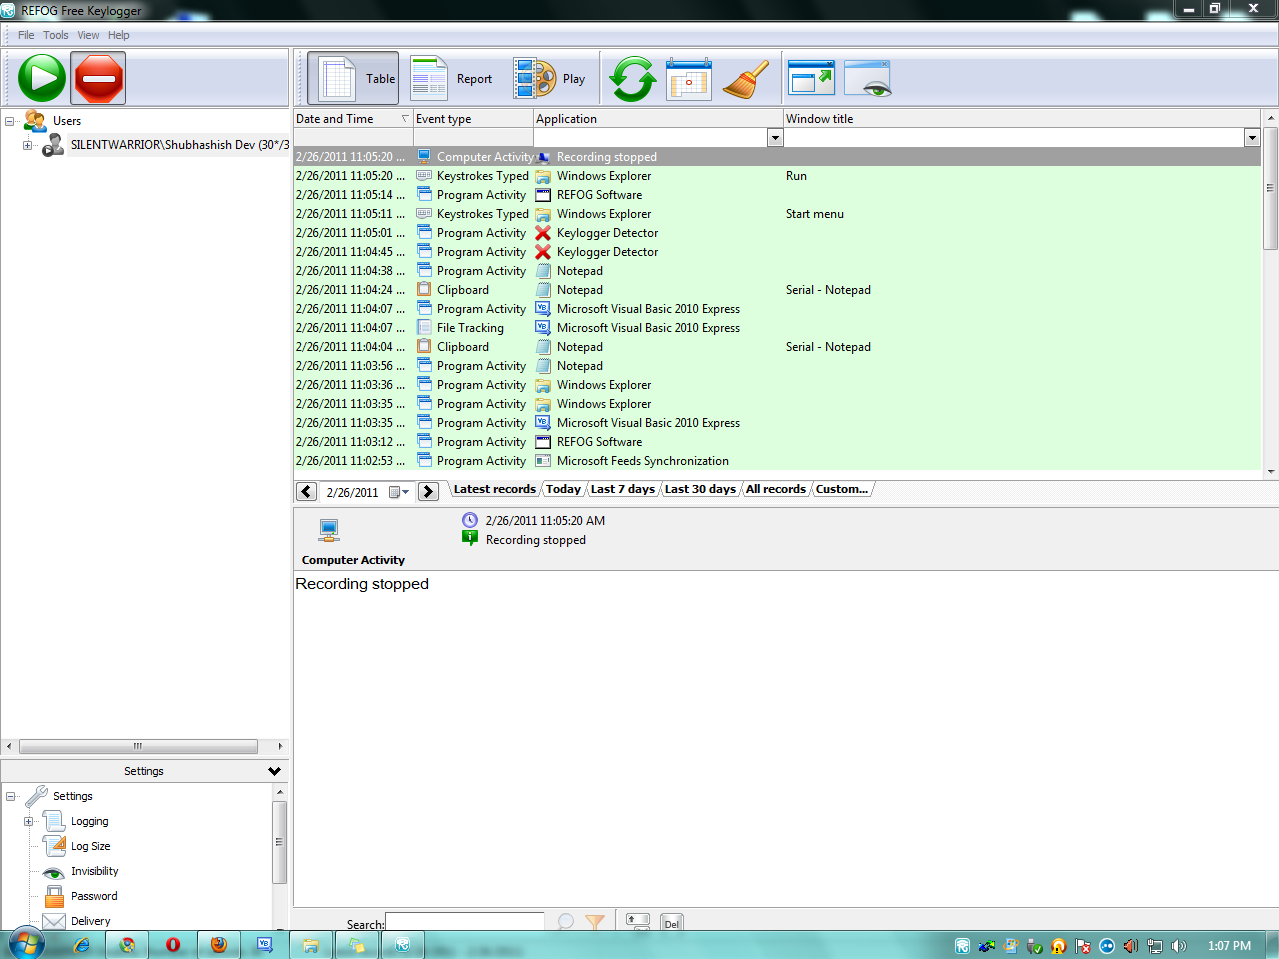This screenshot has height=959, width=1279.
Task: Expand the Logging tree node
Action: (x=29, y=822)
